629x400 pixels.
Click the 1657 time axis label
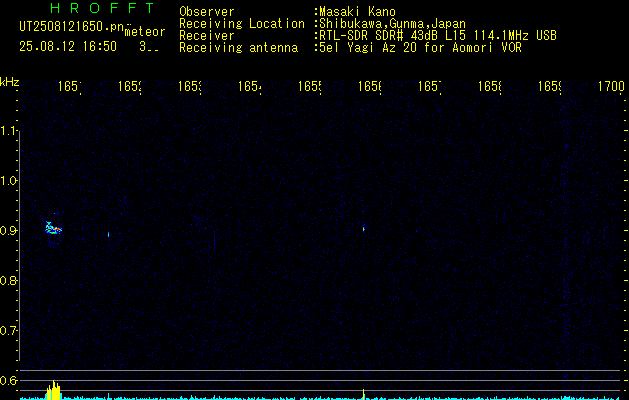click(x=430, y=86)
